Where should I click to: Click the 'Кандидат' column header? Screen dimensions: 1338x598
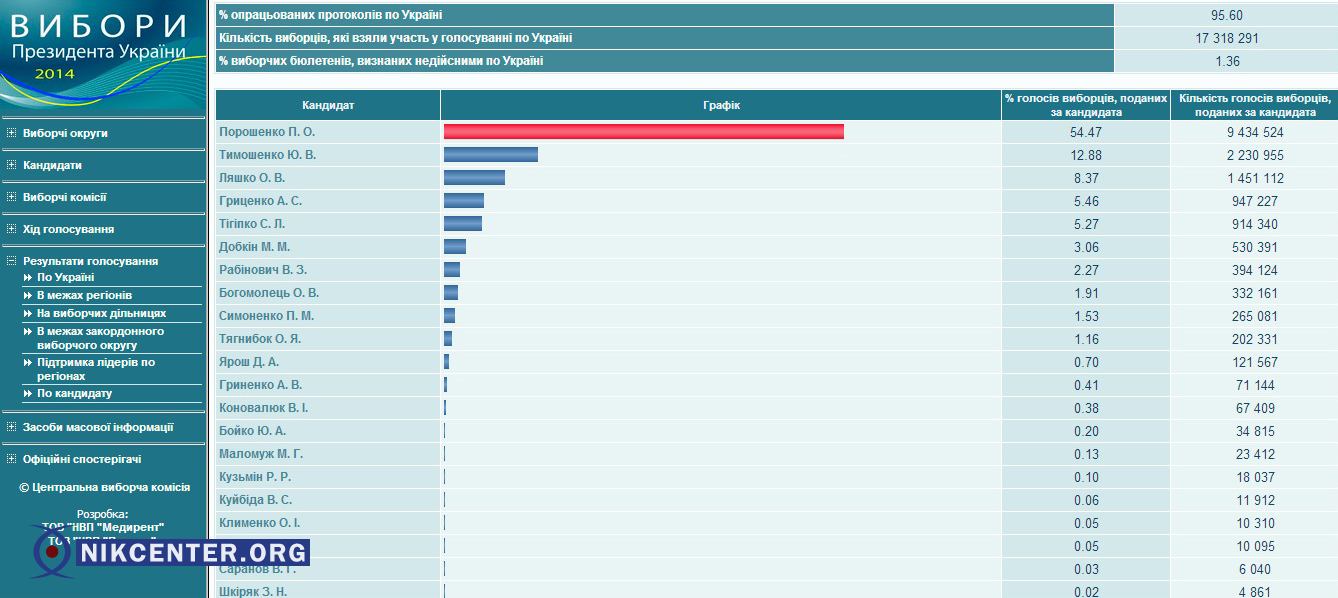pyautogui.click(x=328, y=105)
